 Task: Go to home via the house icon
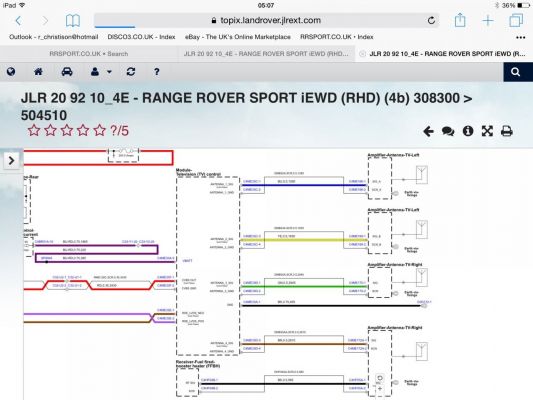38,72
